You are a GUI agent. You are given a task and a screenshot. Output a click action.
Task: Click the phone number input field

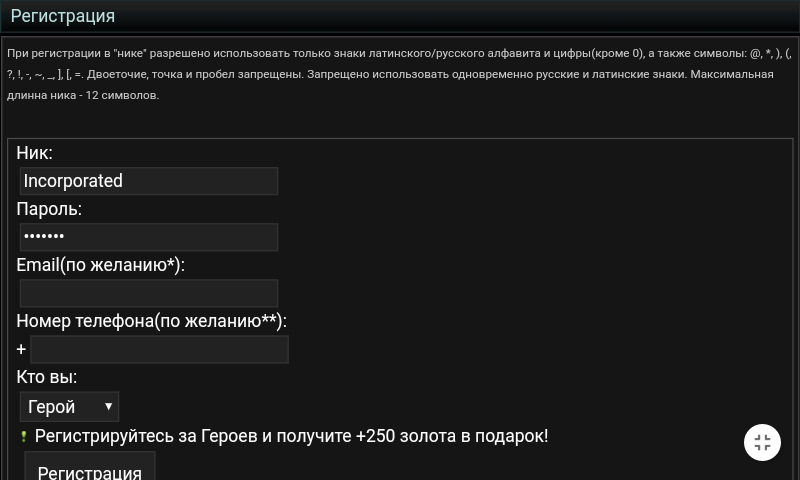(159, 349)
